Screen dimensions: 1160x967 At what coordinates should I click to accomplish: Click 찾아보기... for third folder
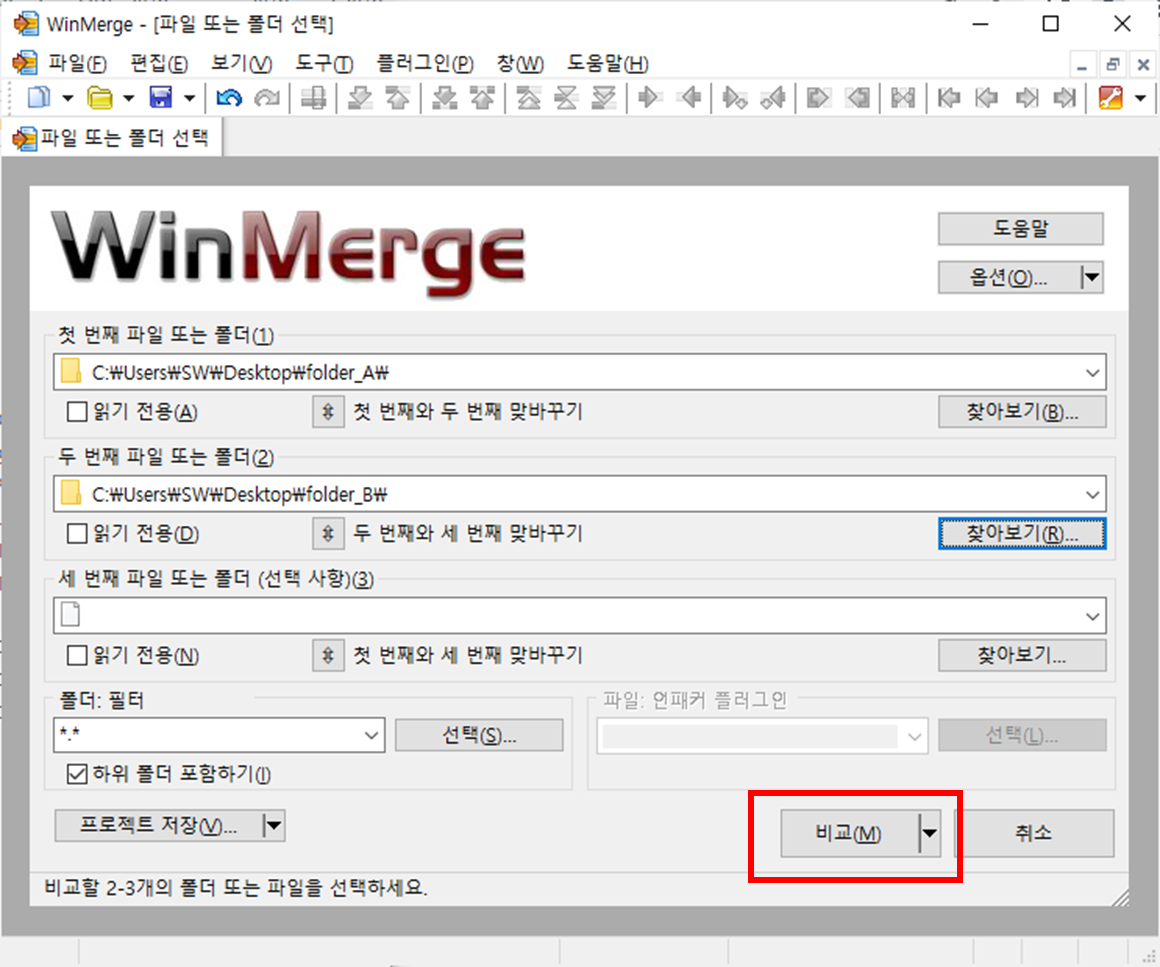(1022, 656)
